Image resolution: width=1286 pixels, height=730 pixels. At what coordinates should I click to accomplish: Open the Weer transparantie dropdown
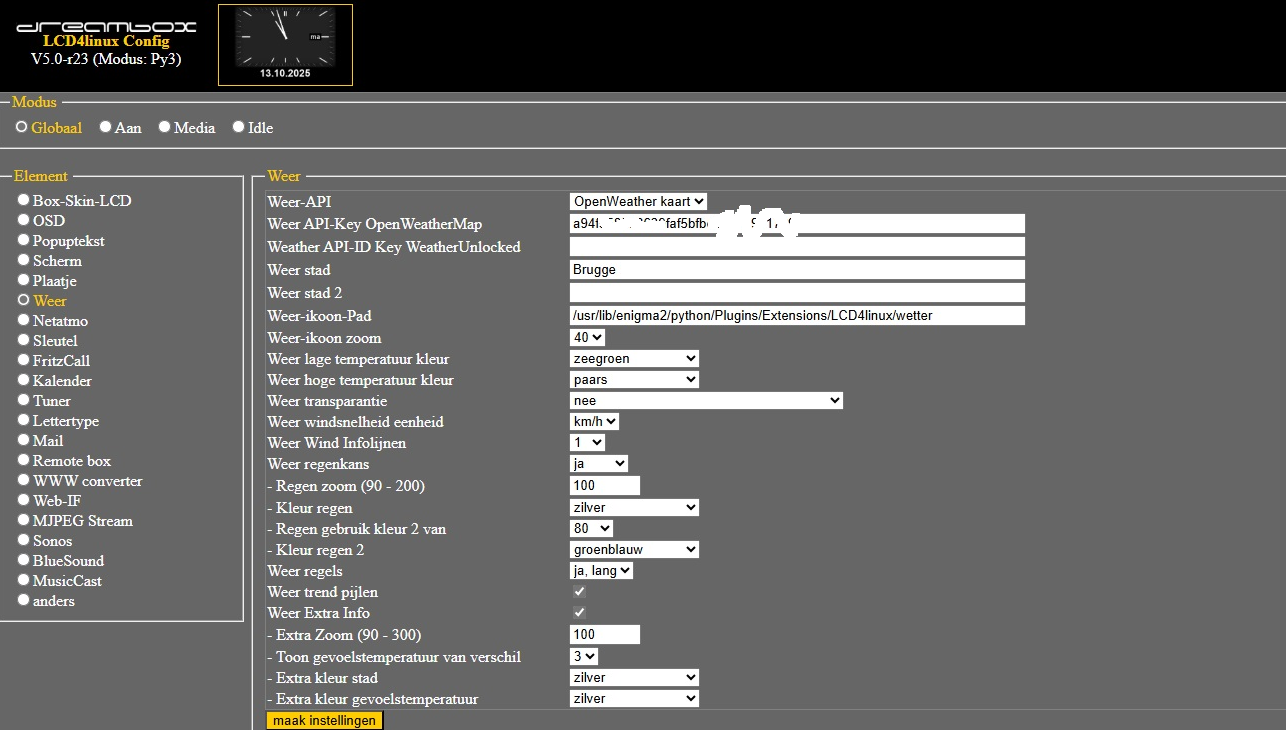pyautogui.click(x=706, y=401)
